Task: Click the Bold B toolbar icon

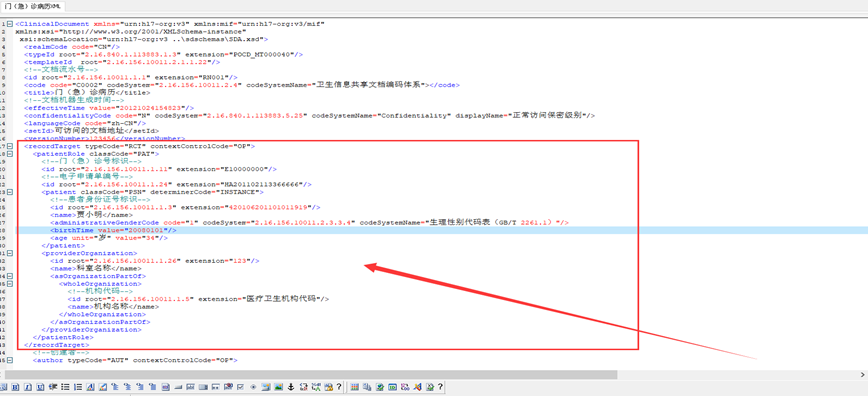Action: pos(15,387)
